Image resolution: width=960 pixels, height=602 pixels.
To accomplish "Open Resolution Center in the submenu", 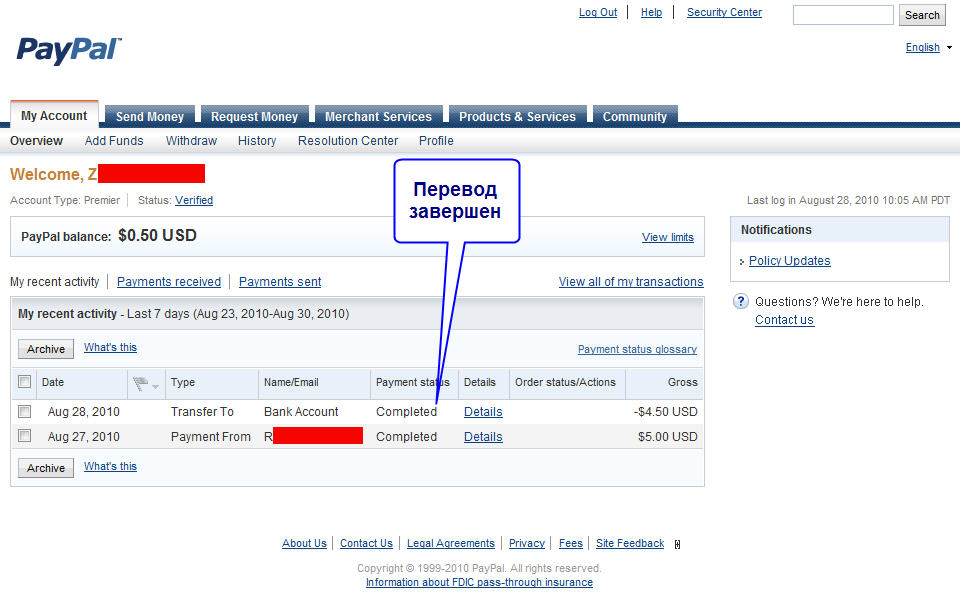I will 348,141.
